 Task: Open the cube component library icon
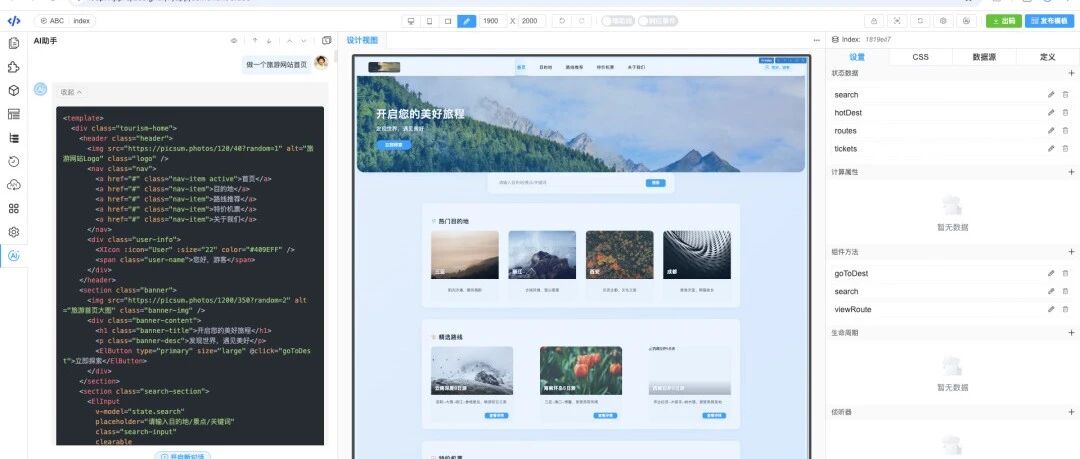click(13, 90)
